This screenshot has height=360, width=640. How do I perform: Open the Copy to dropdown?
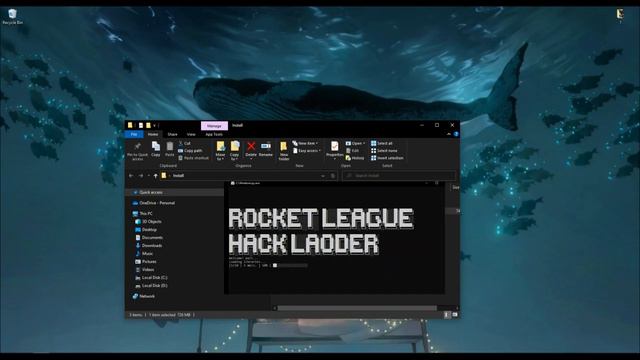pos(235,151)
